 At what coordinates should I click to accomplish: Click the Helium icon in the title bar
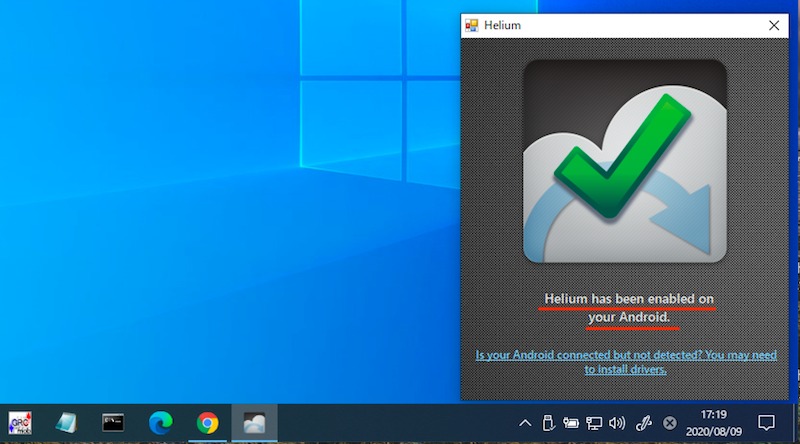(472, 25)
